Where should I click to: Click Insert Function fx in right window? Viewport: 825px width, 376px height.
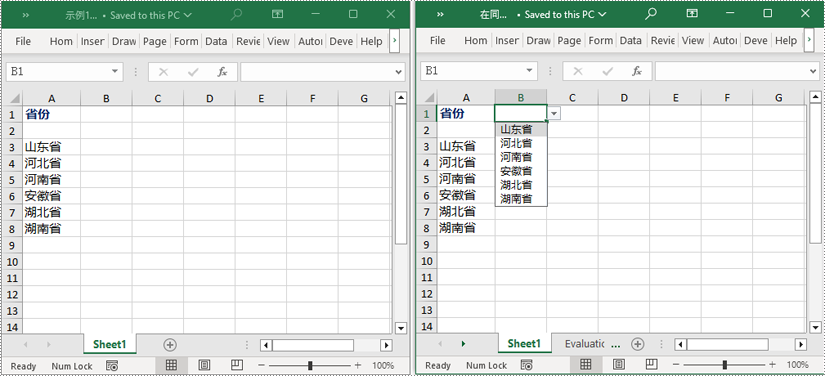coord(637,72)
